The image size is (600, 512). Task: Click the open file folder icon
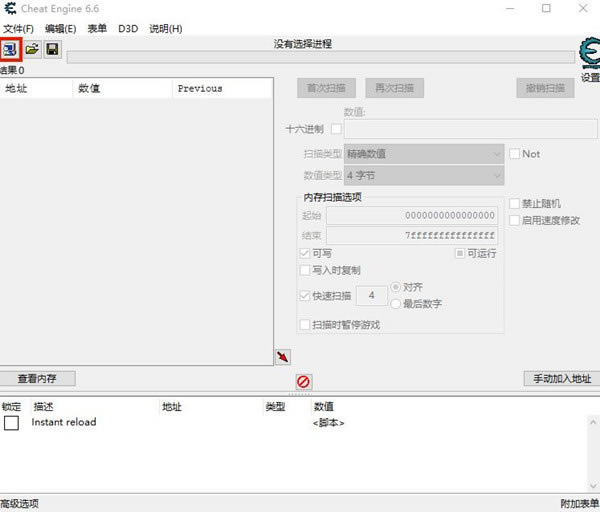[32, 48]
